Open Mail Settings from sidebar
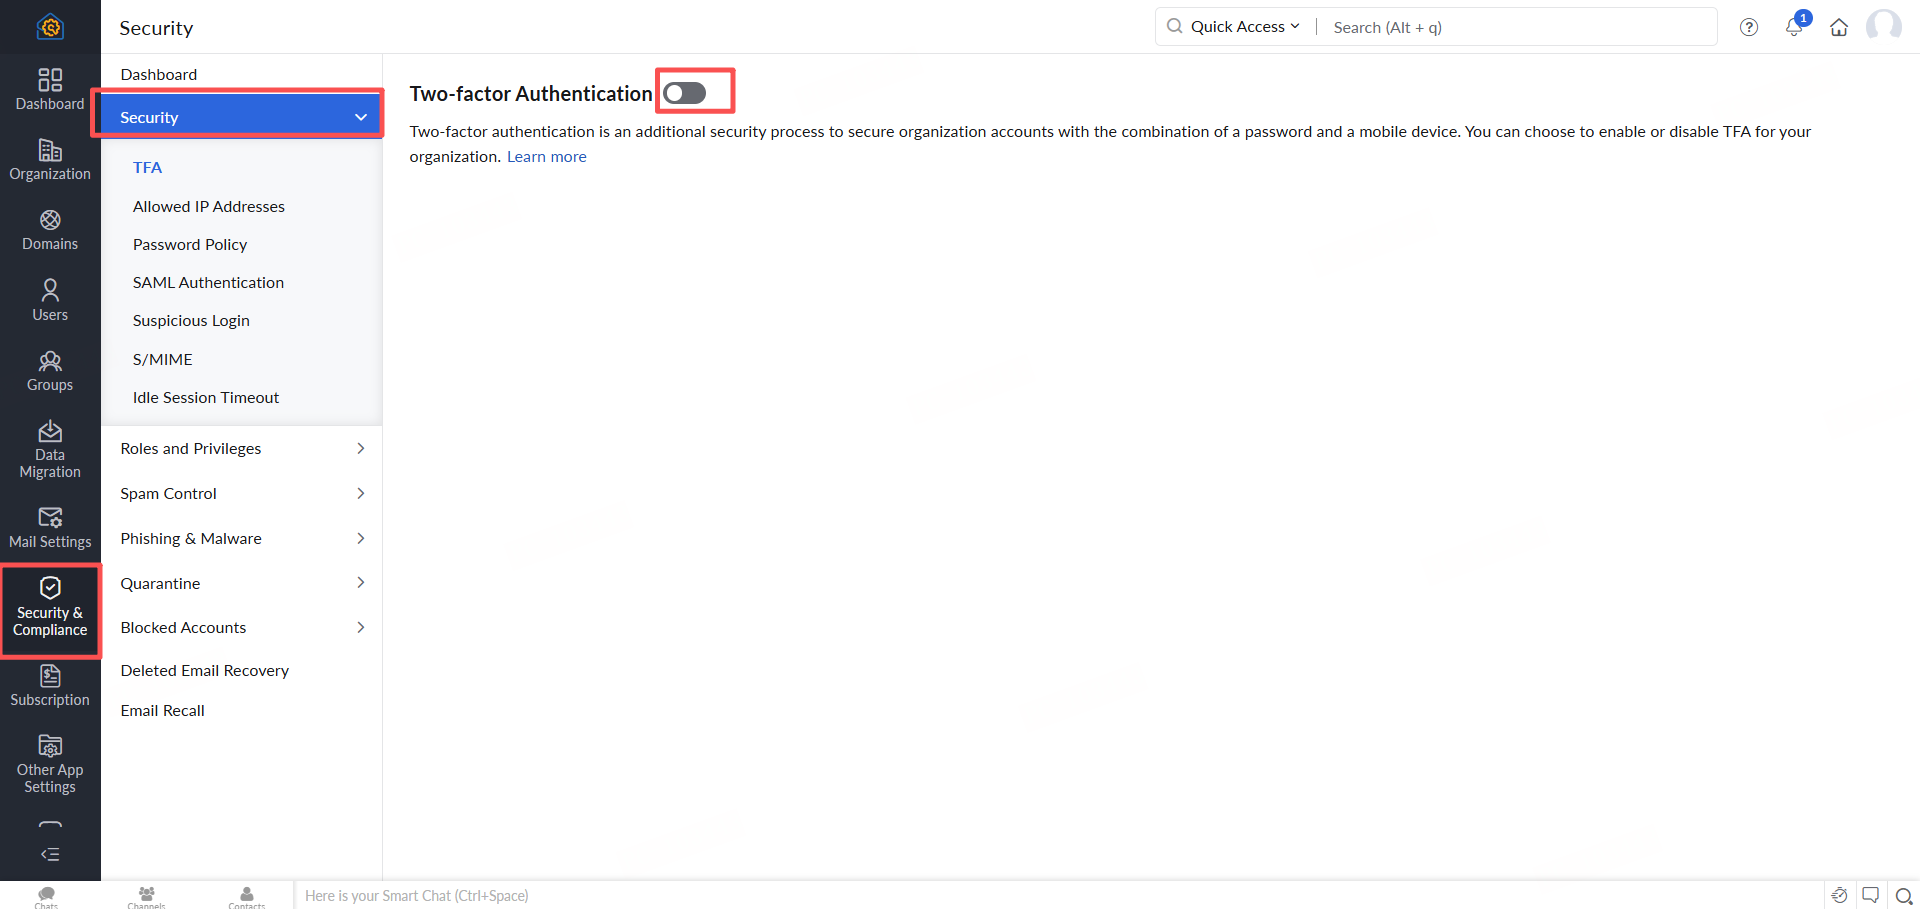Viewport: 1920px width, 909px height. (50, 528)
